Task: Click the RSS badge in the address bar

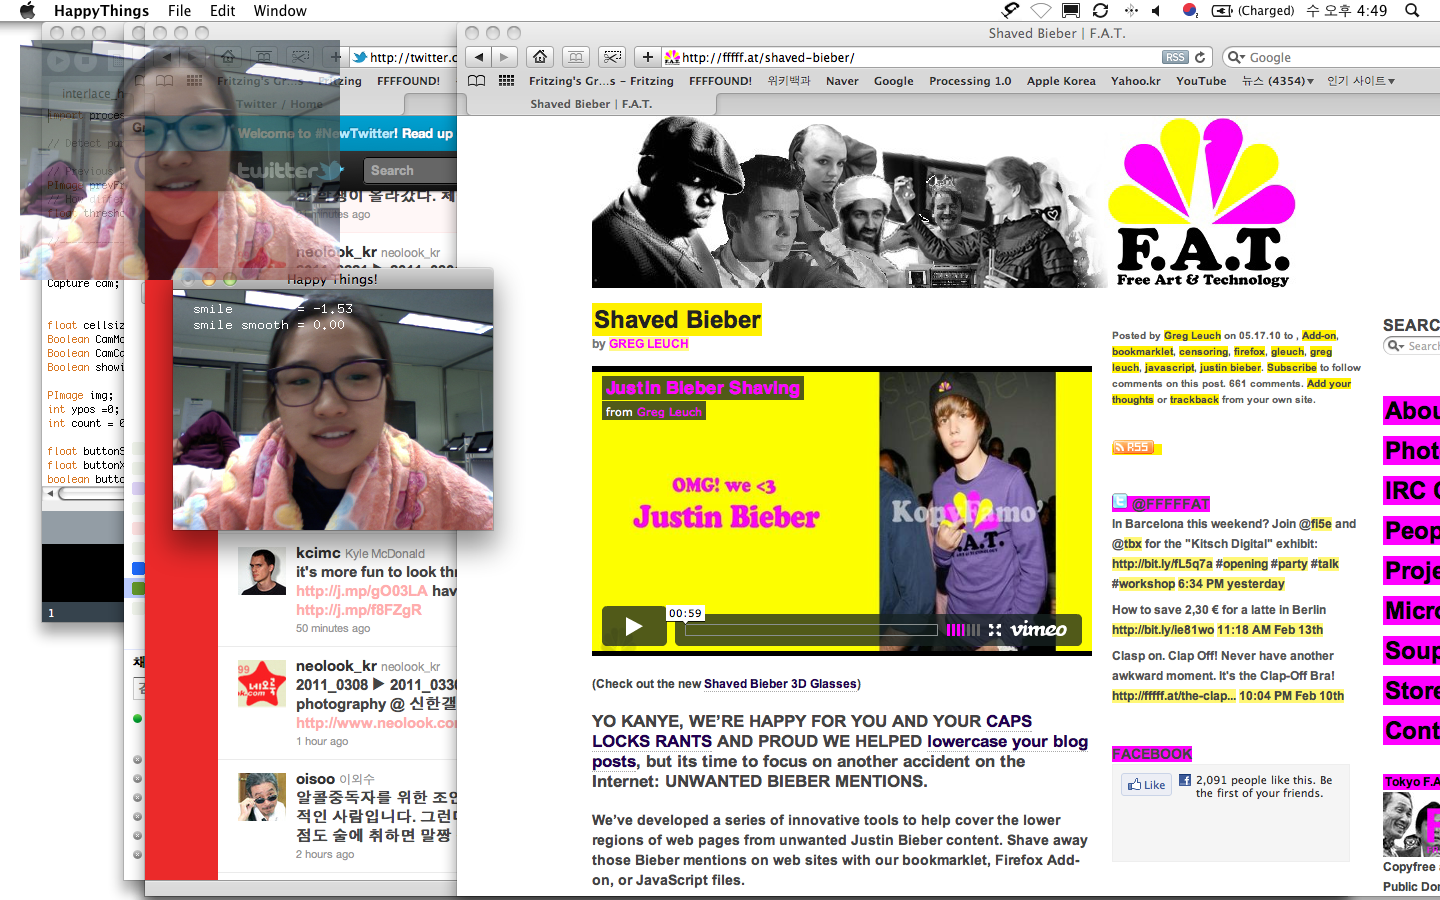Action: click(x=1175, y=57)
